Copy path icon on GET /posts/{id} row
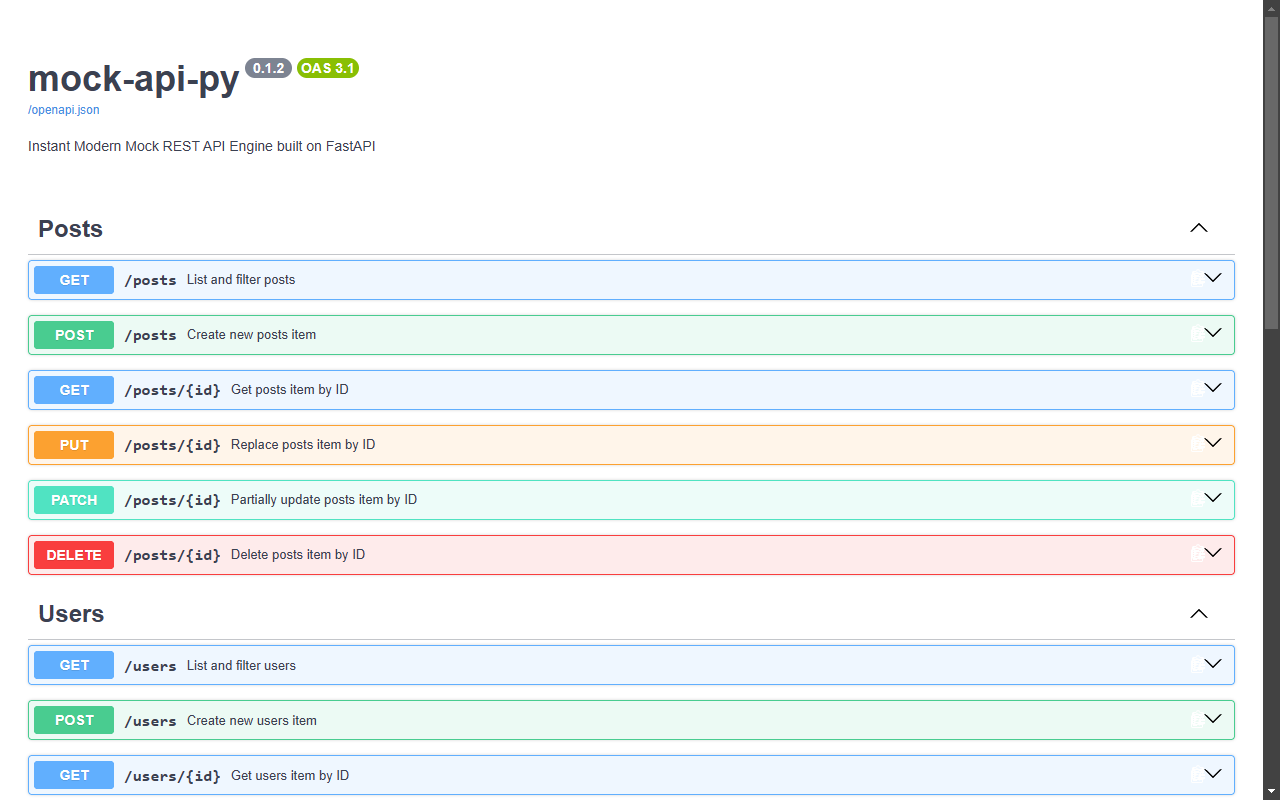Image resolution: width=1280 pixels, height=800 pixels. (1197, 389)
